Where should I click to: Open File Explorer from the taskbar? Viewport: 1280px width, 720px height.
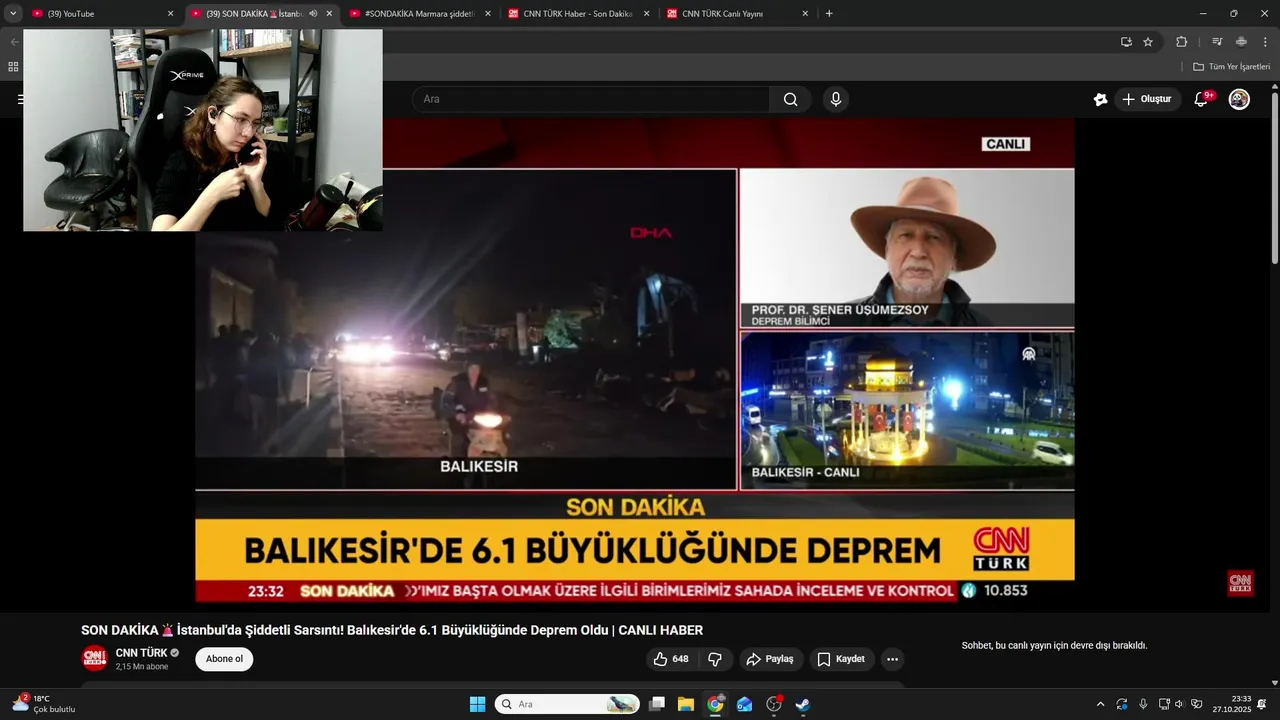point(686,704)
